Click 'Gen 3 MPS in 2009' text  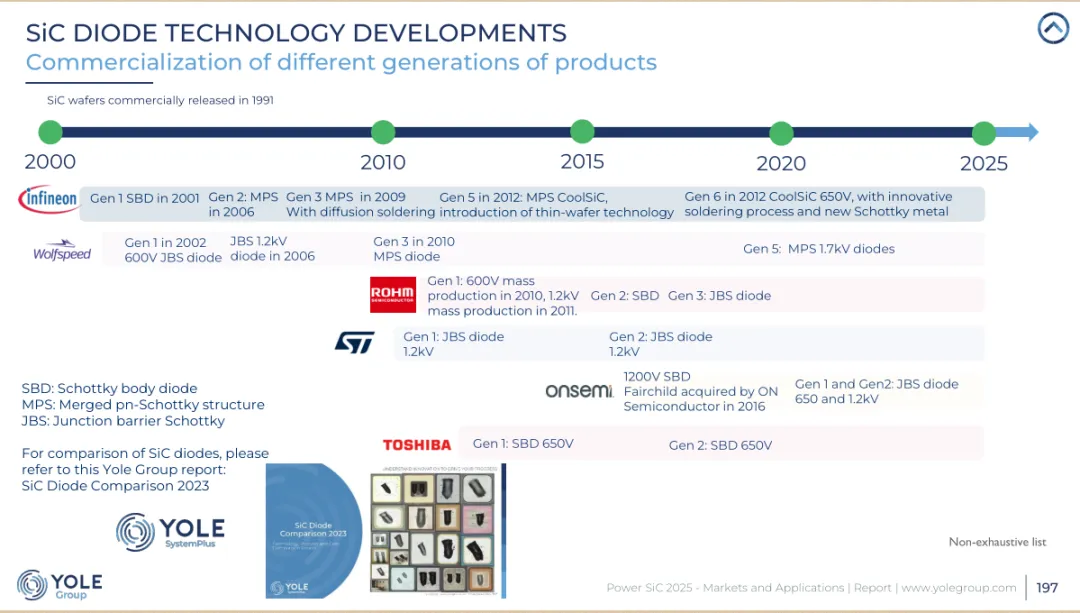[x=346, y=197]
